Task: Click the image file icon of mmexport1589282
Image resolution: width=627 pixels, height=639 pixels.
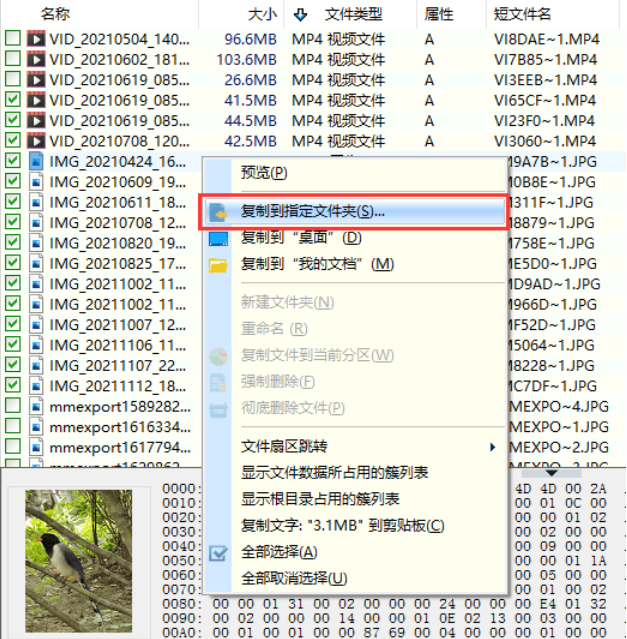Action: 36,406
